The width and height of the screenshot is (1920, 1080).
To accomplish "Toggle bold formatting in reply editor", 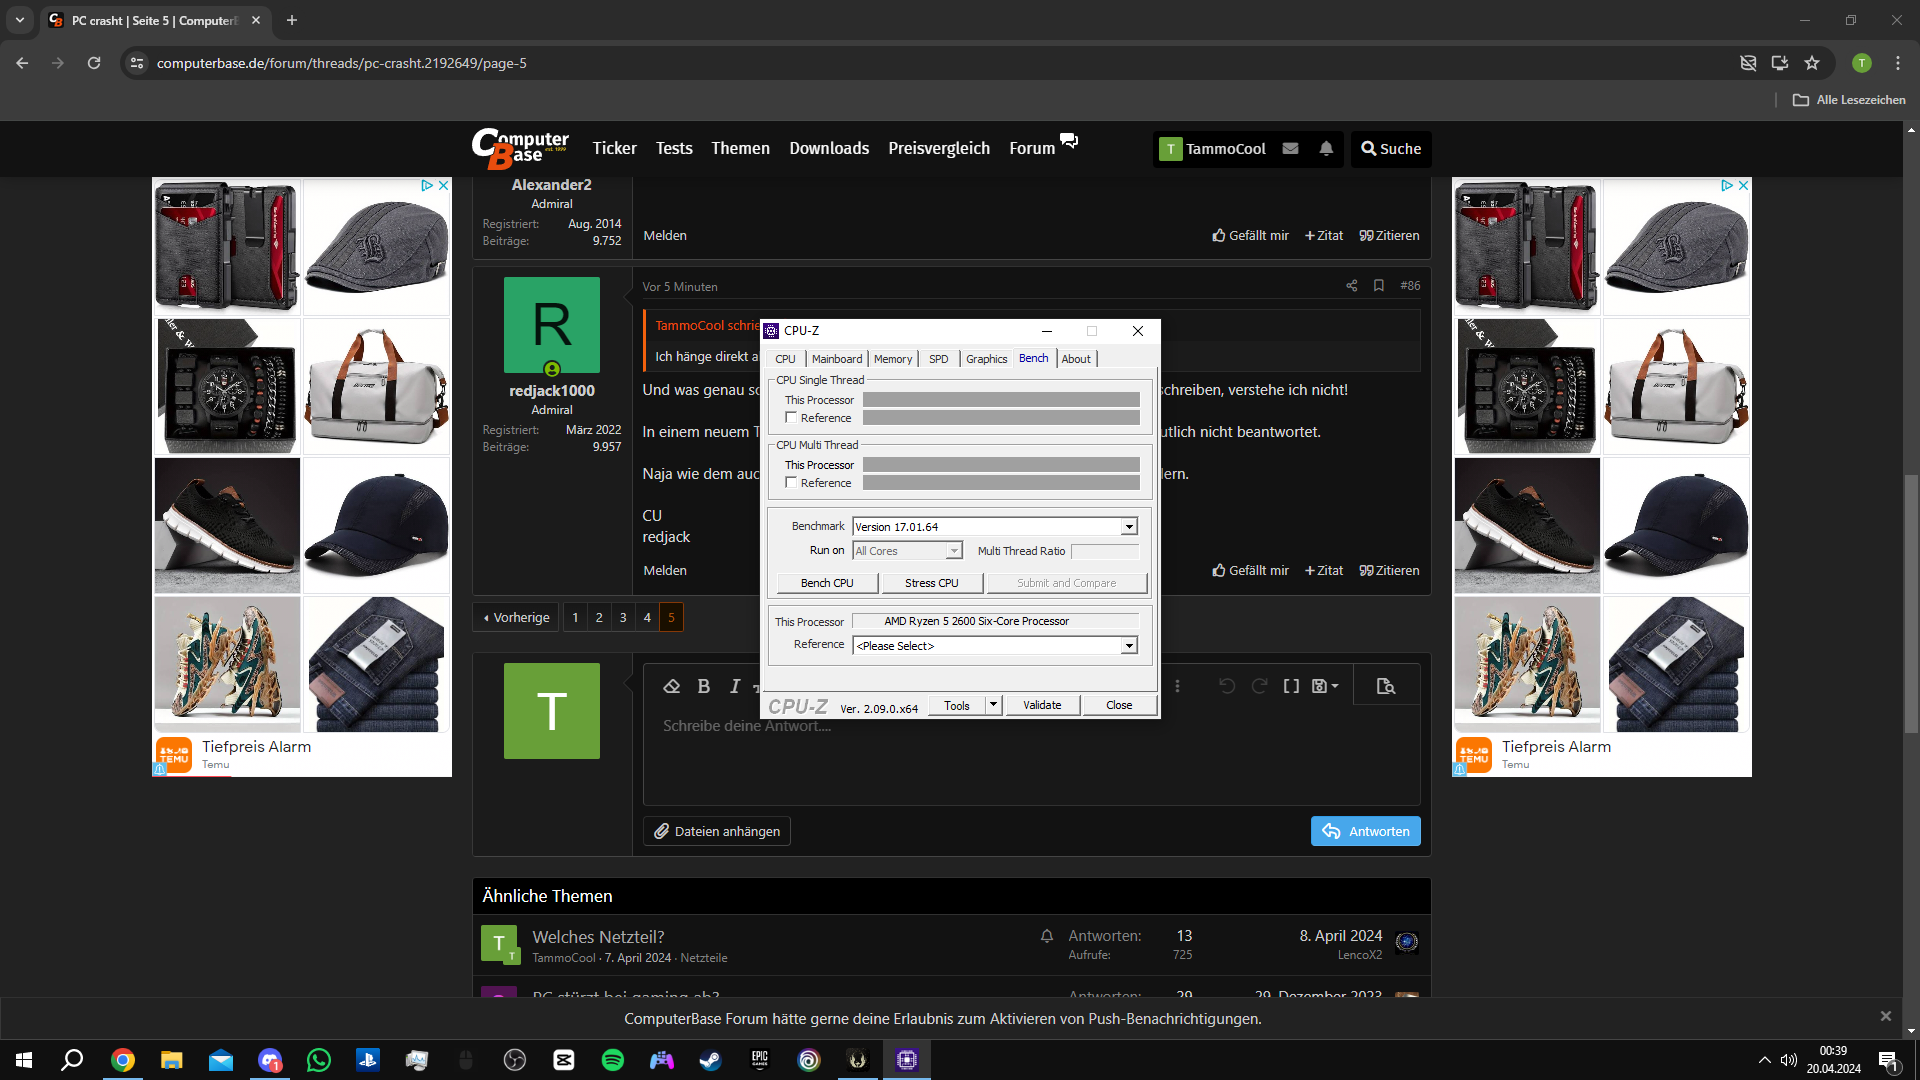I will 704,686.
